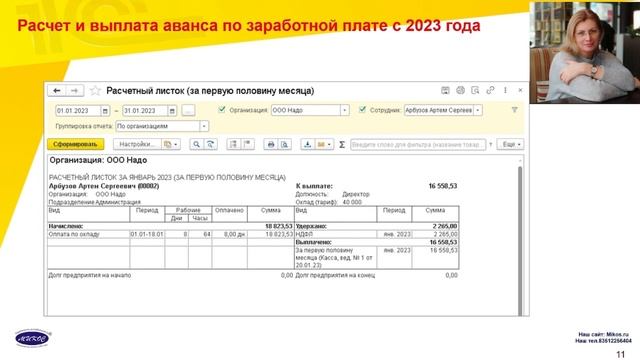This screenshot has width=640, height=360.
Task: Click the report variants icon next to Настройки
Action: tap(167, 144)
